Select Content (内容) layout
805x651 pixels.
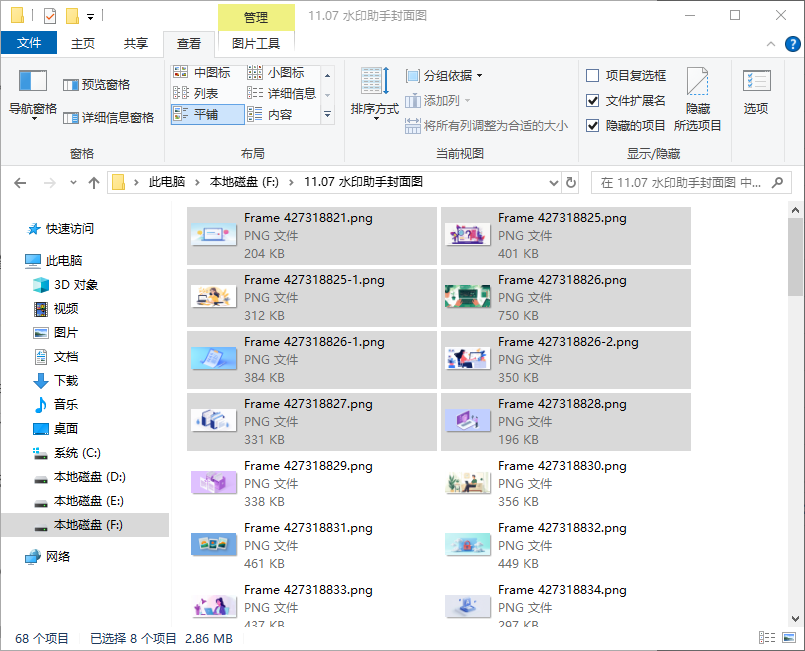[270, 114]
